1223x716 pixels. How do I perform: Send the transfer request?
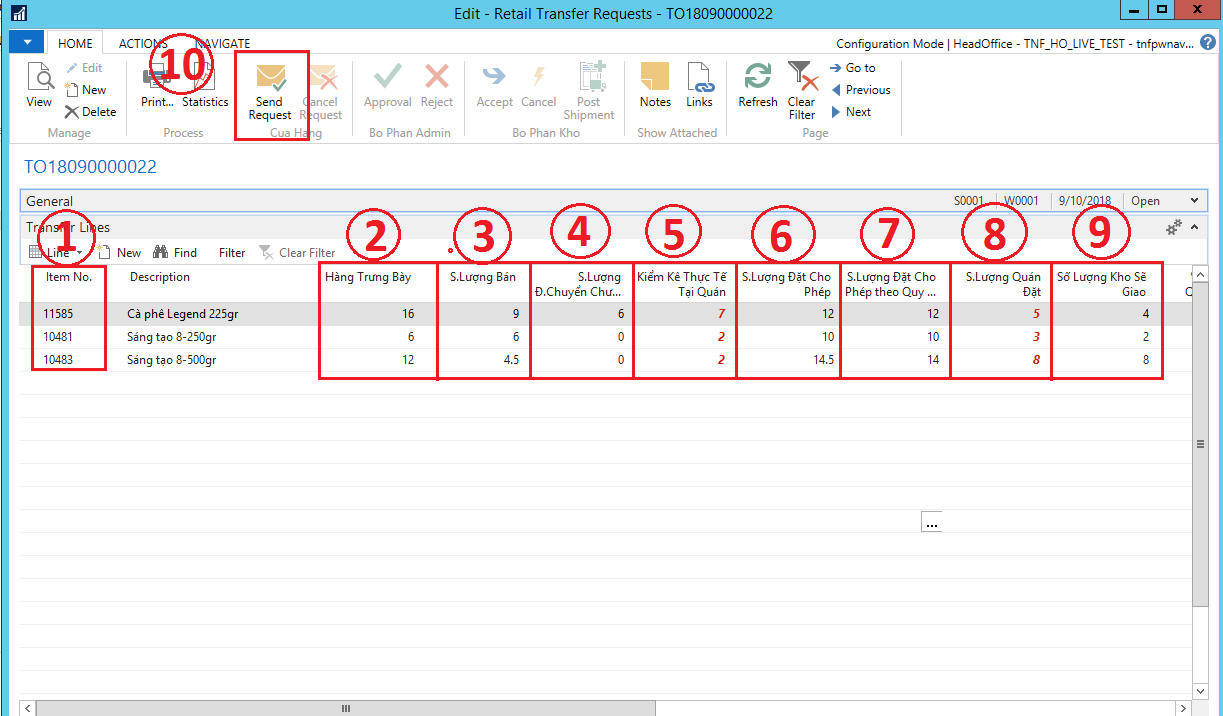[x=270, y=91]
